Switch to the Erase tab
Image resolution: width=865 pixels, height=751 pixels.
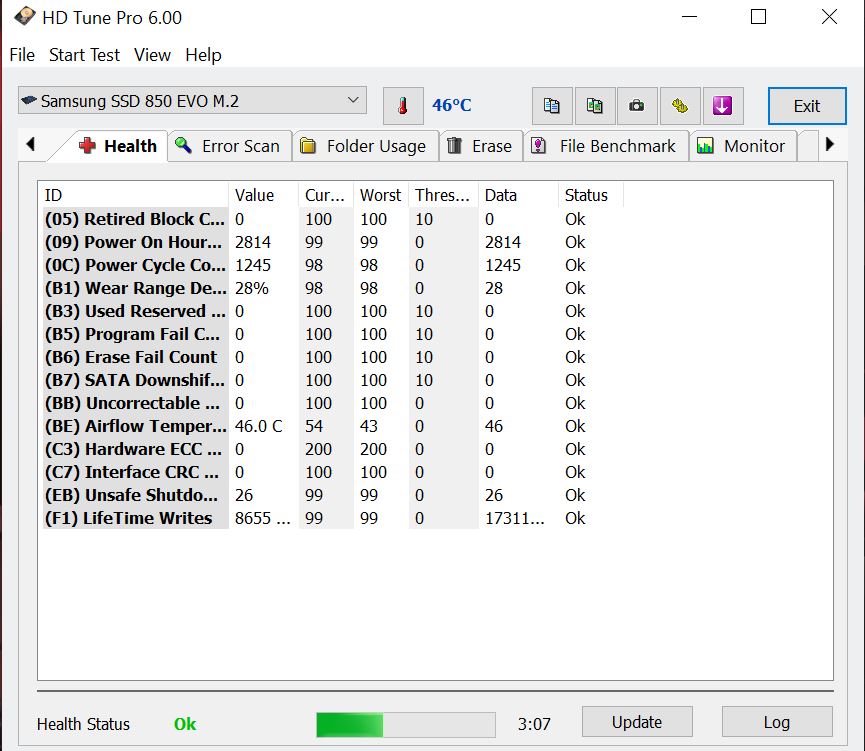(480, 146)
